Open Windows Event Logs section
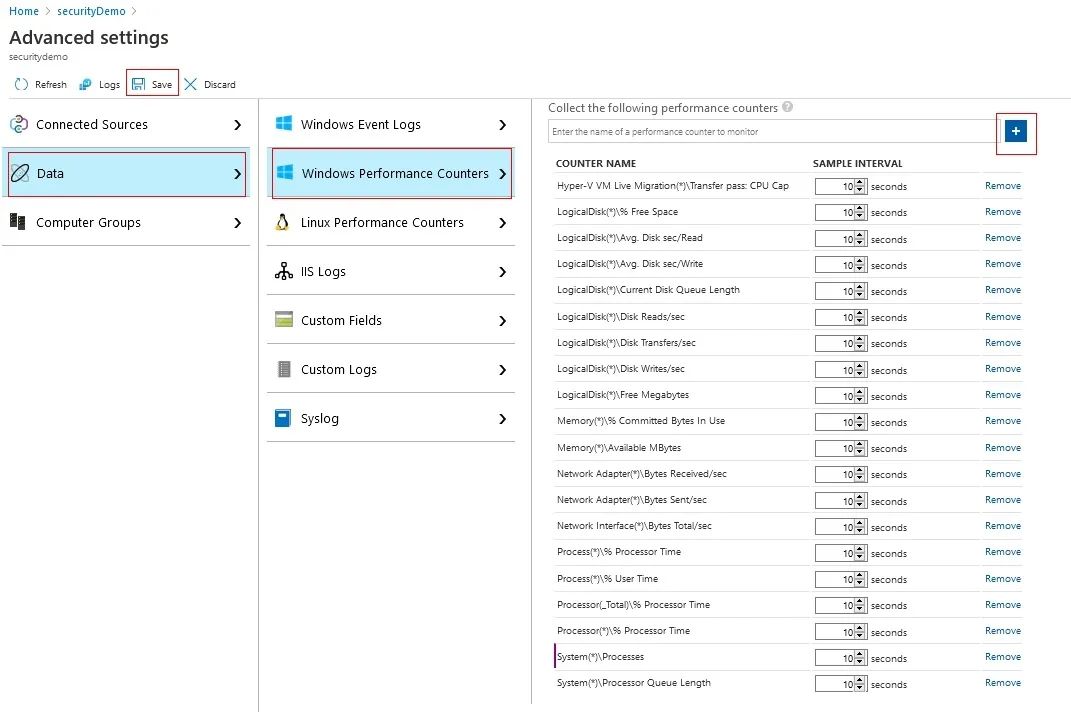The width and height of the screenshot is (1071, 712). 390,125
